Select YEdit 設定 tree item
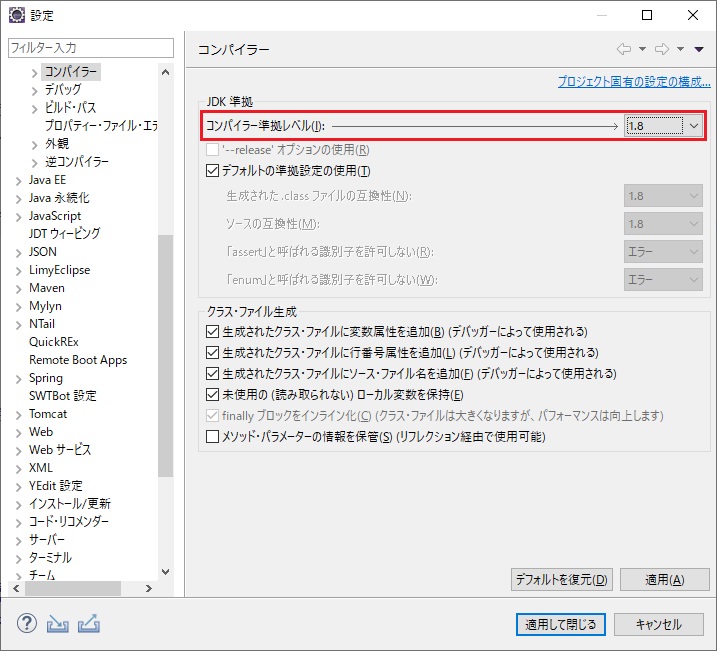The height and width of the screenshot is (651, 717). (x=56, y=485)
